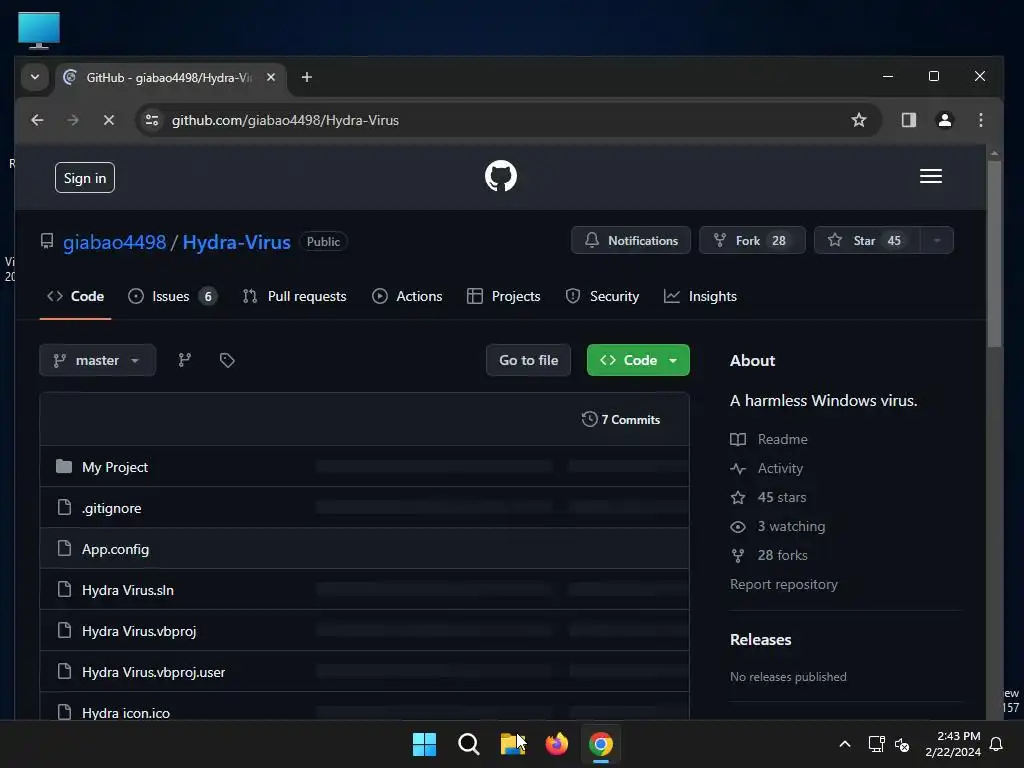
Task: Click the file icon beside .gitignore
Action: (x=64, y=507)
